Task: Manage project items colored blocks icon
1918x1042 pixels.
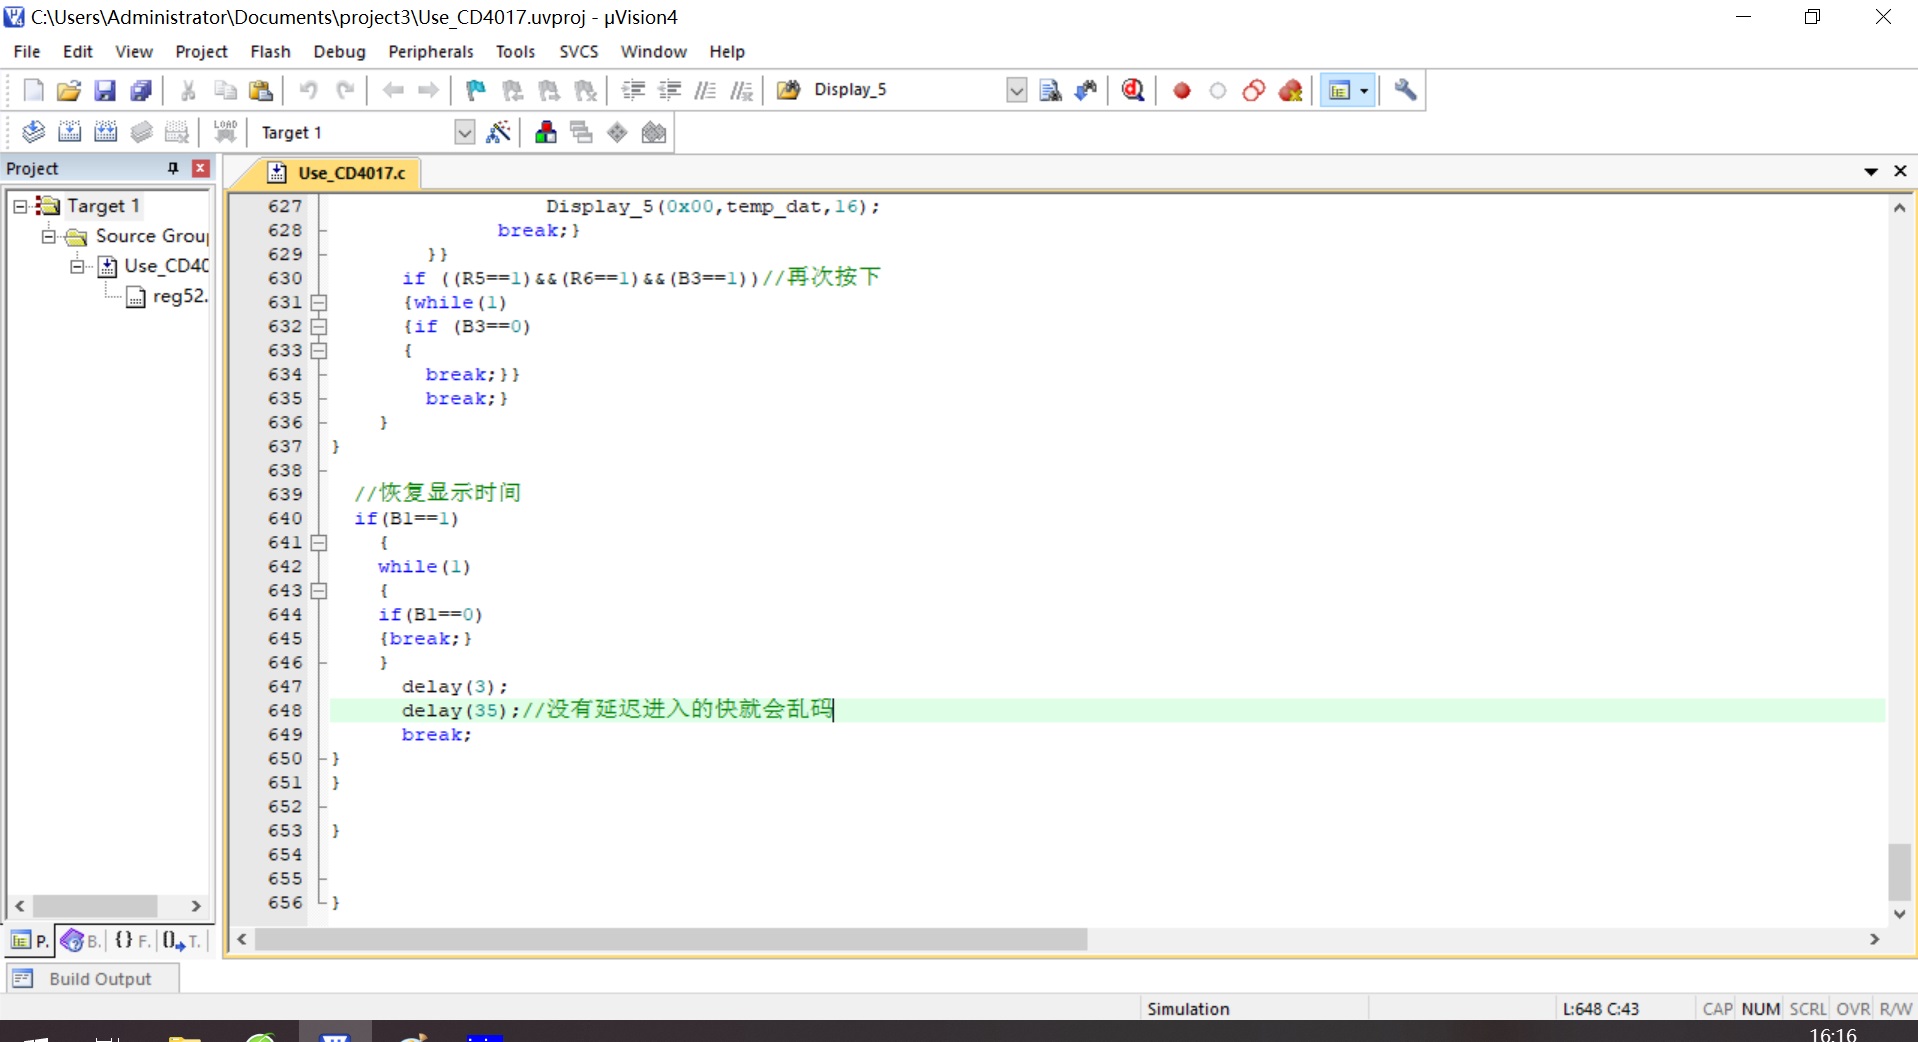Action: pyautogui.click(x=546, y=132)
